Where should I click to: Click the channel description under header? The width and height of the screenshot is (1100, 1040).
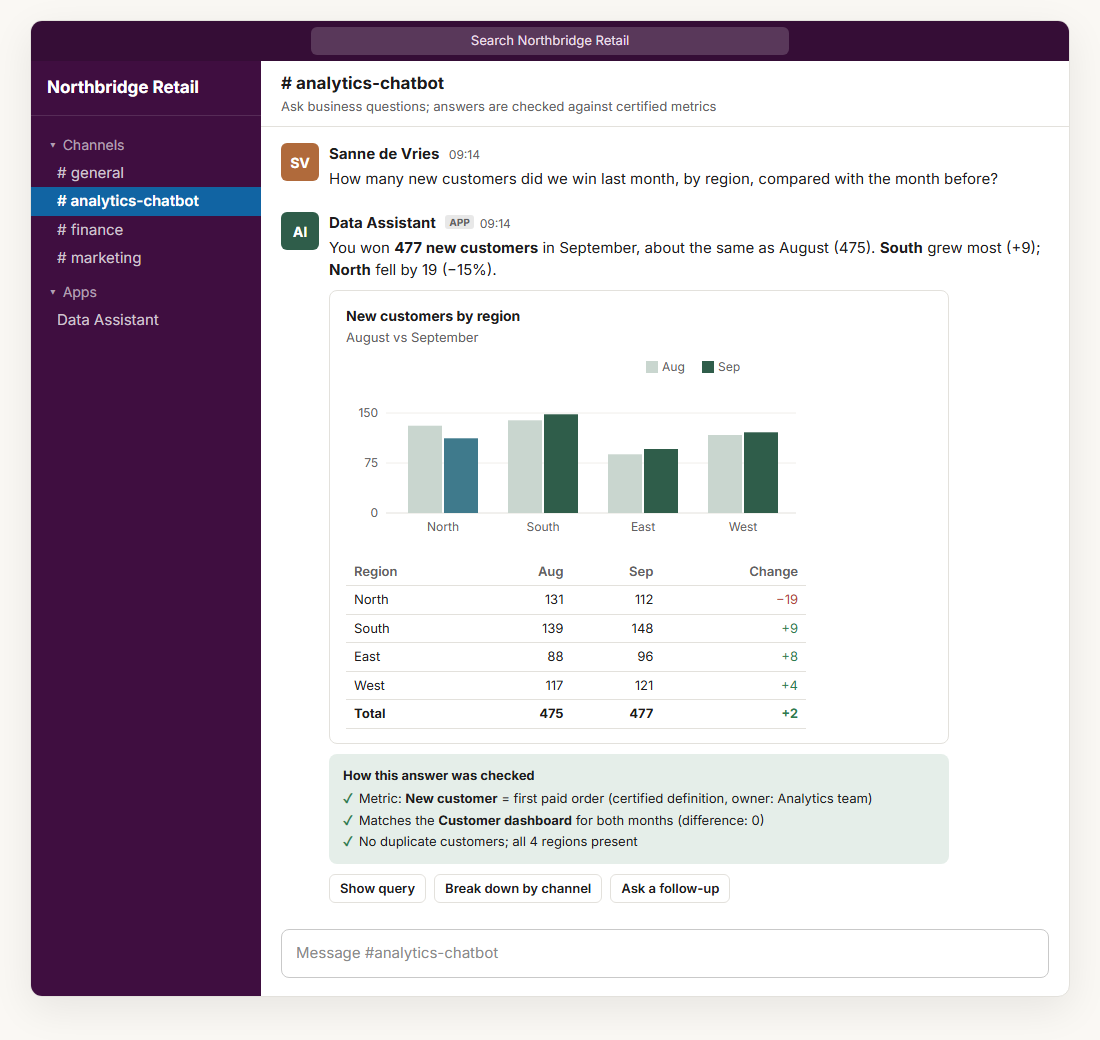point(499,107)
